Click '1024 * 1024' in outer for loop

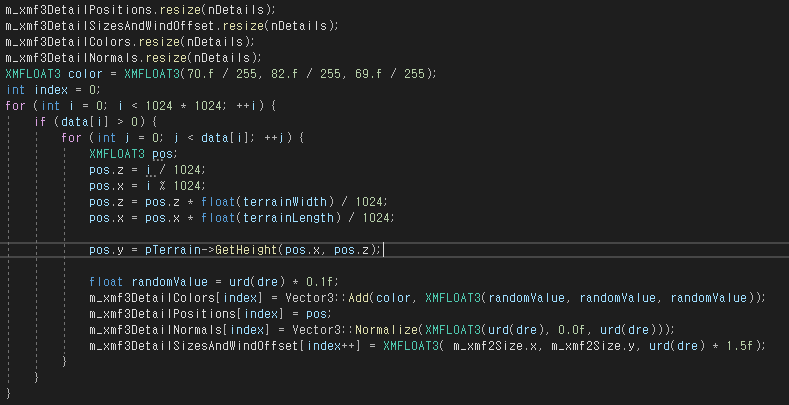(184, 106)
